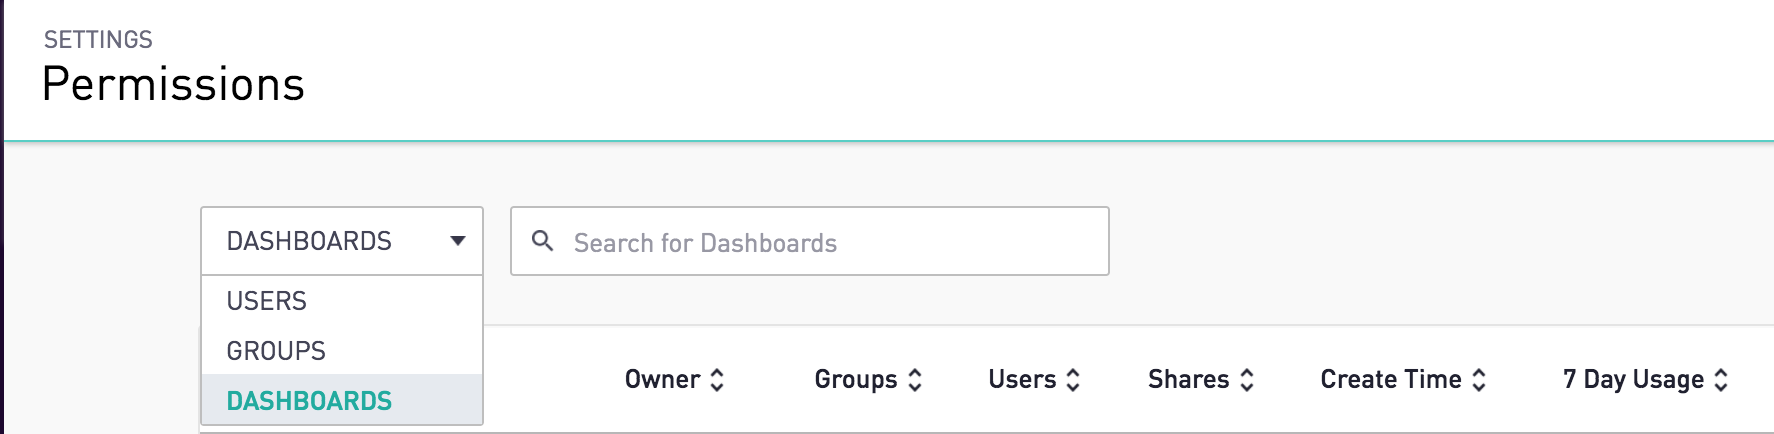Sort by Create Time column header
The image size is (1774, 434).
click(x=1391, y=380)
